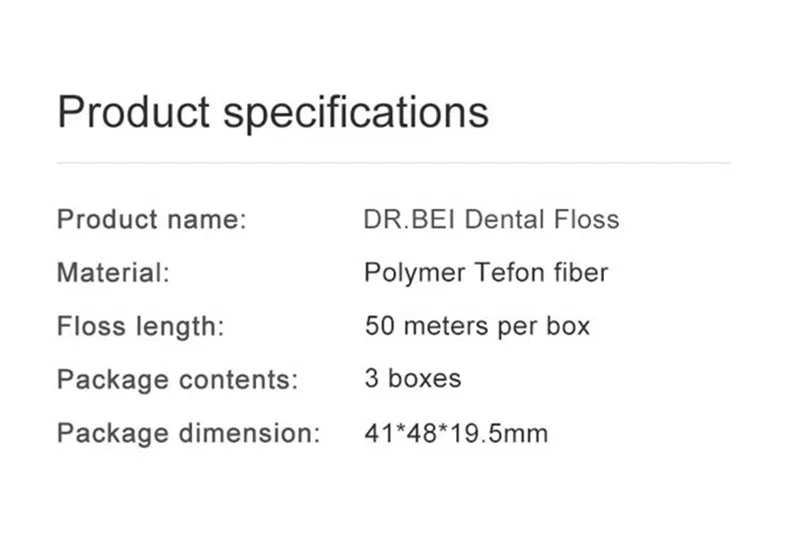Select the "Package dimension:" label
The image size is (800, 558).
[188, 434]
